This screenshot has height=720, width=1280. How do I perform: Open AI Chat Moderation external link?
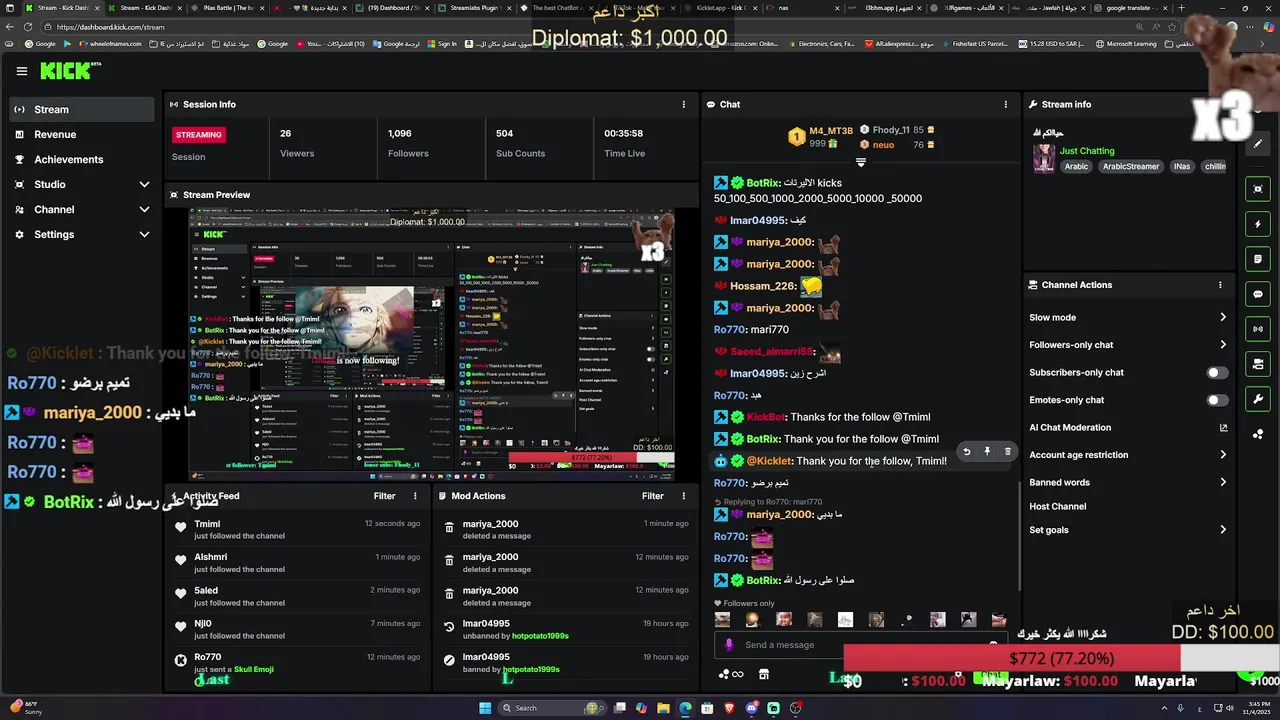(x=1223, y=428)
